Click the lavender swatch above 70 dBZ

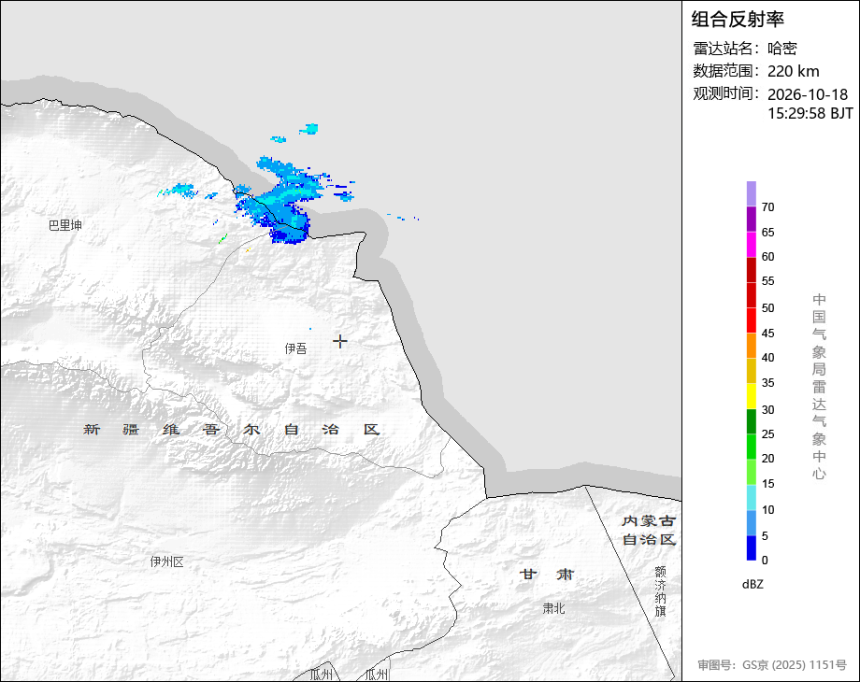click(x=751, y=194)
